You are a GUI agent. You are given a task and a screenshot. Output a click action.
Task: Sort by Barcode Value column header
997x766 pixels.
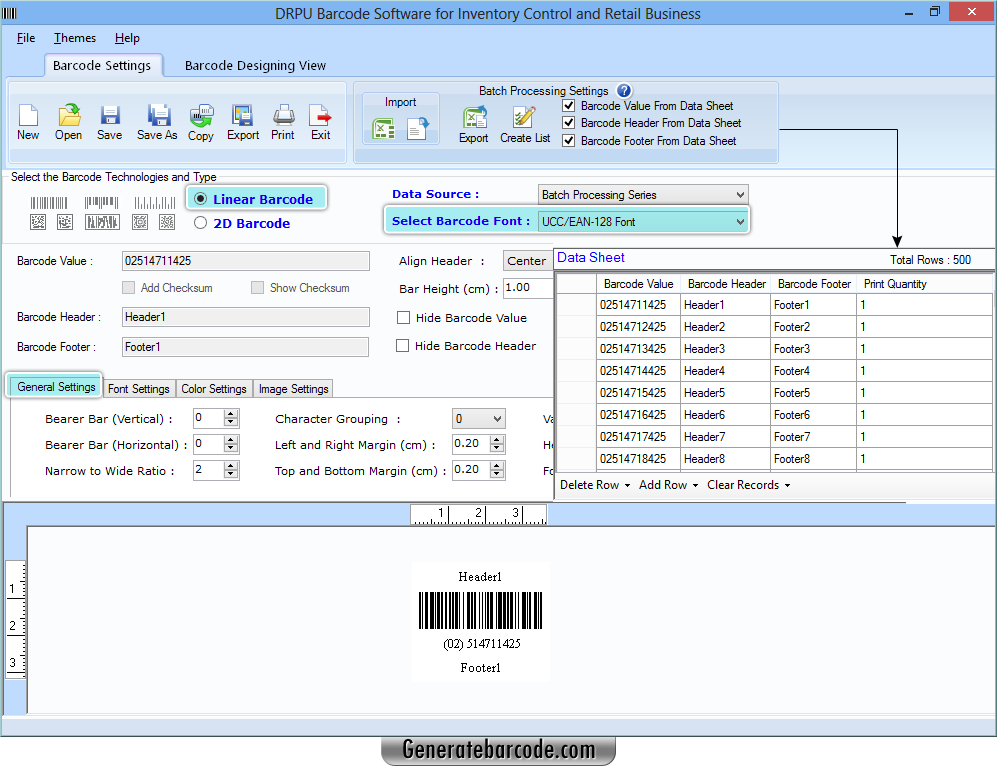(x=638, y=284)
